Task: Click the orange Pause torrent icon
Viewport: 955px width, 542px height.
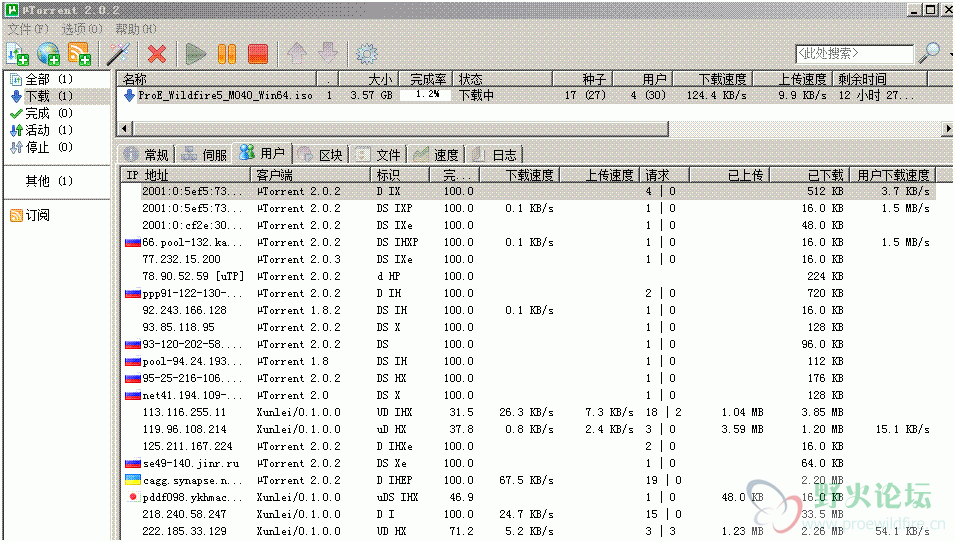Action: pyautogui.click(x=227, y=54)
